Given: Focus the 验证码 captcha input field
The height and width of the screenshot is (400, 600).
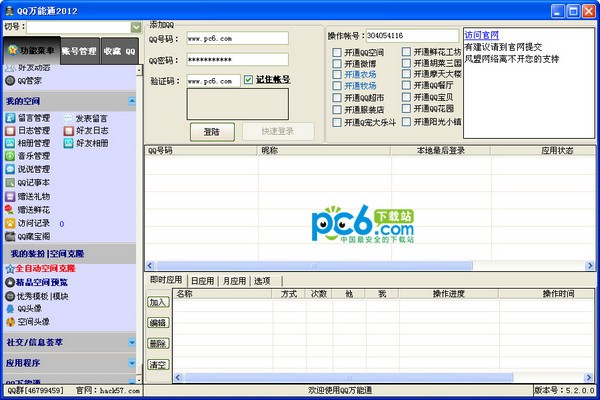Looking at the screenshot, I should (214, 81).
